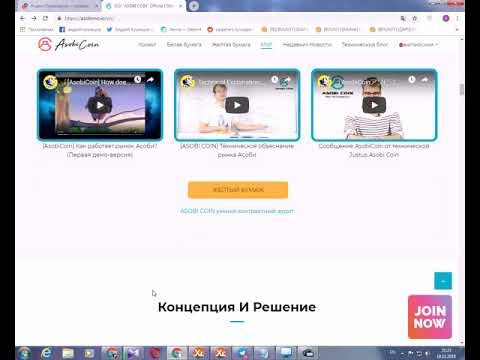Open the first folder bookmark in bookmarks bar
Image resolution: width=480 pixels, height=360 pixels.
click(284, 29)
